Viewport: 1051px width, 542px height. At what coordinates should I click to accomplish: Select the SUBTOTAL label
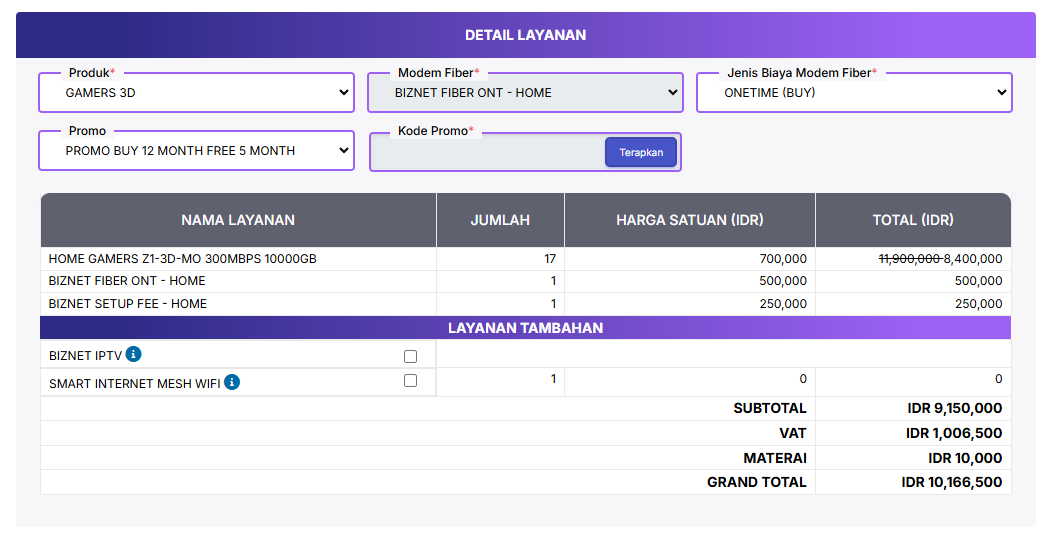click(770, 408)
